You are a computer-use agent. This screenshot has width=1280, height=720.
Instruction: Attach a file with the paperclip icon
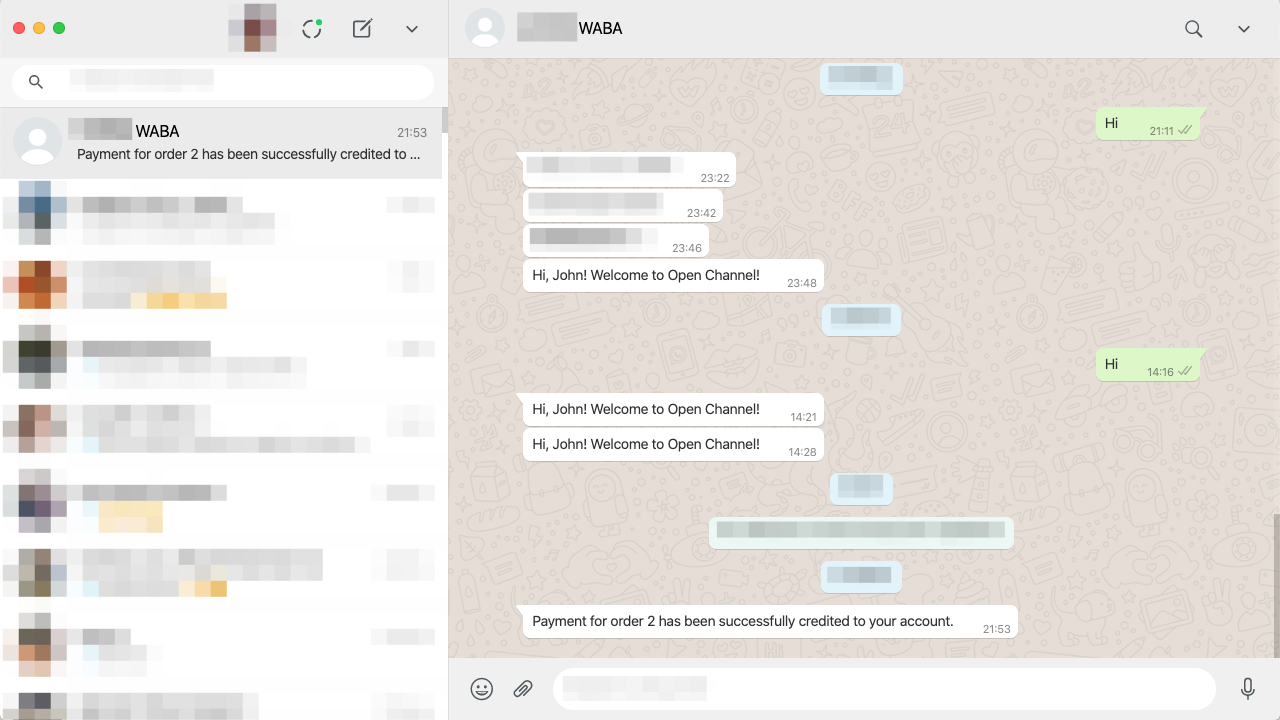click(x=523, y=689)
